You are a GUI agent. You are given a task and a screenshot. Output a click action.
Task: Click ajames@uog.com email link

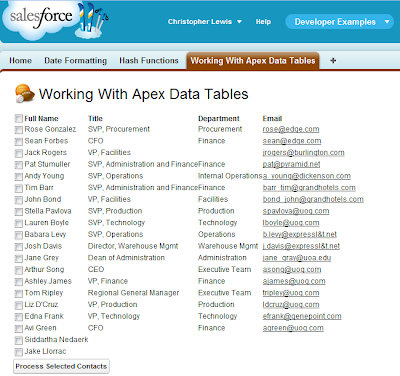point(294,281)
